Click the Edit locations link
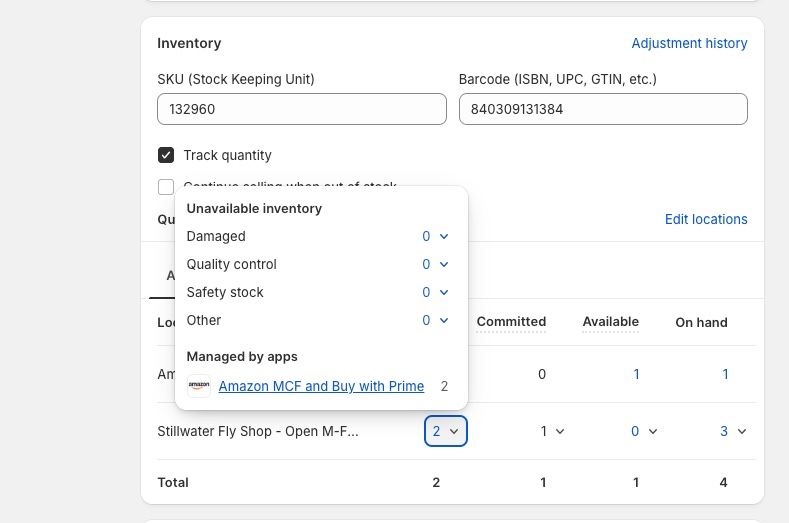Screen dimensions: 789x523 706,219
